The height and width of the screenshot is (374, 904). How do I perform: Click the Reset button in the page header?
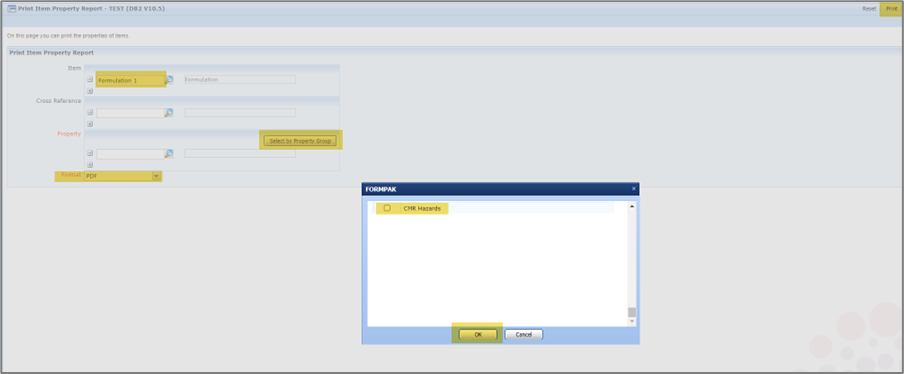869,9
